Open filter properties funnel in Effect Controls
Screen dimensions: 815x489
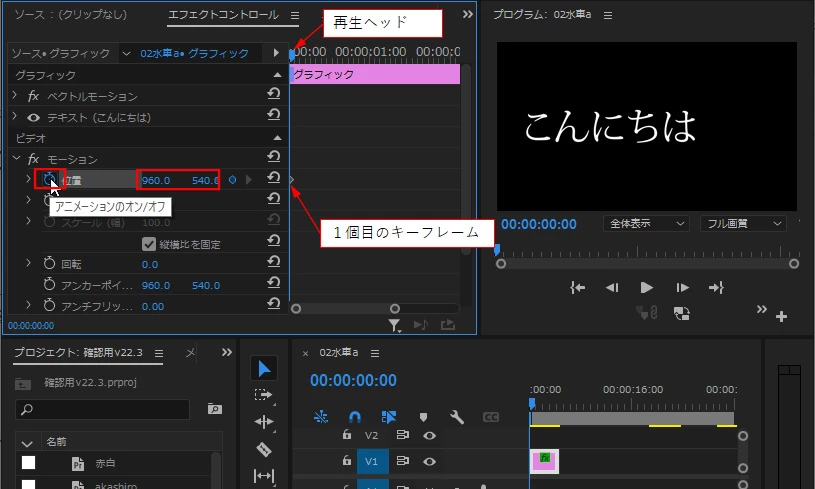coord(395,326)
